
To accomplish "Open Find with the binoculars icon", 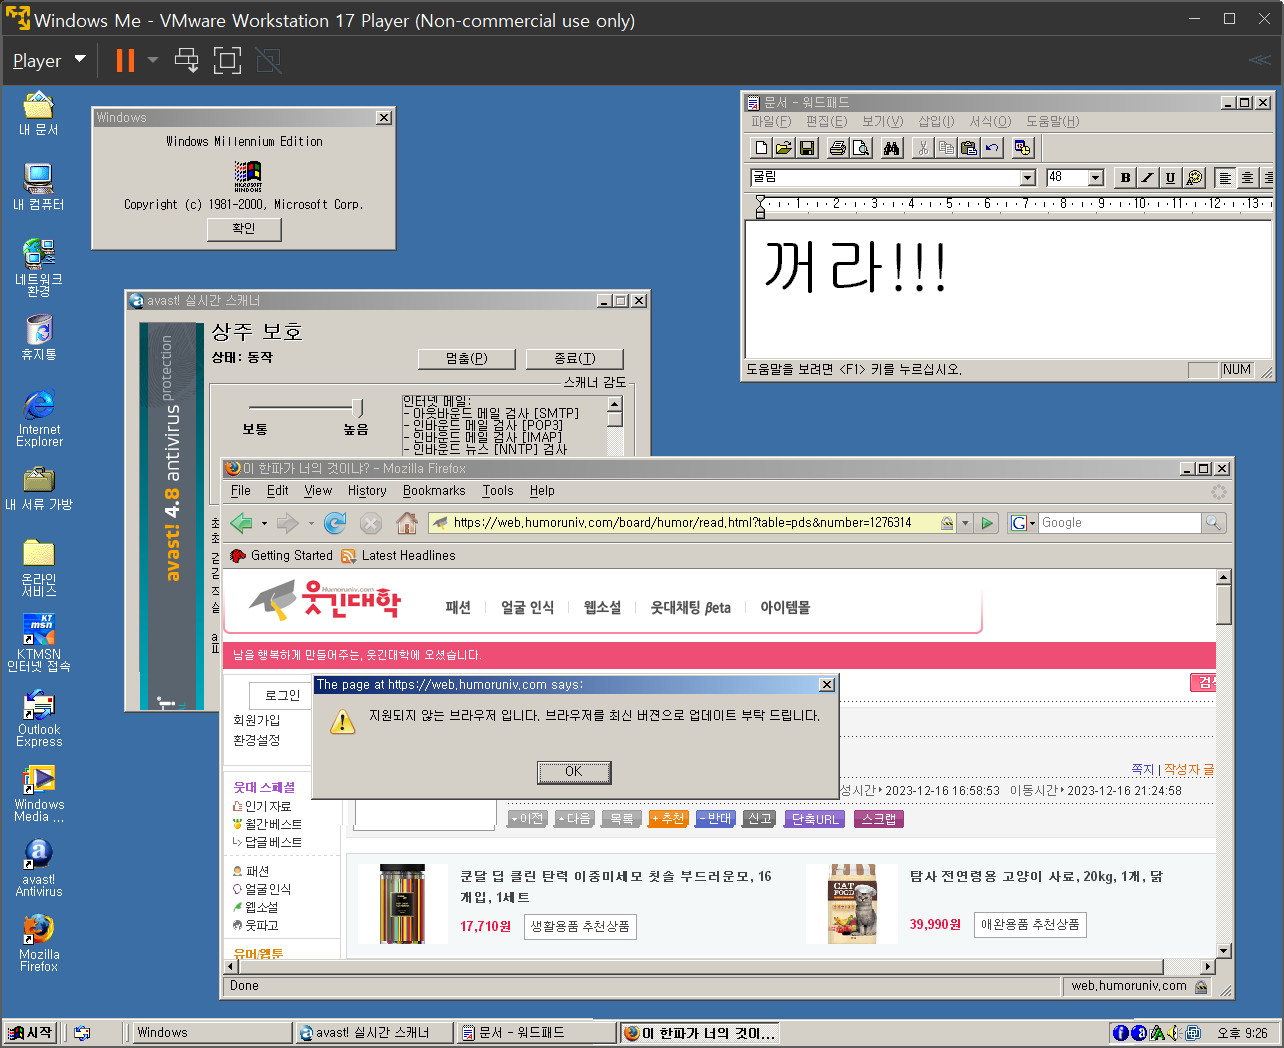I will click(x=892, y=148).
